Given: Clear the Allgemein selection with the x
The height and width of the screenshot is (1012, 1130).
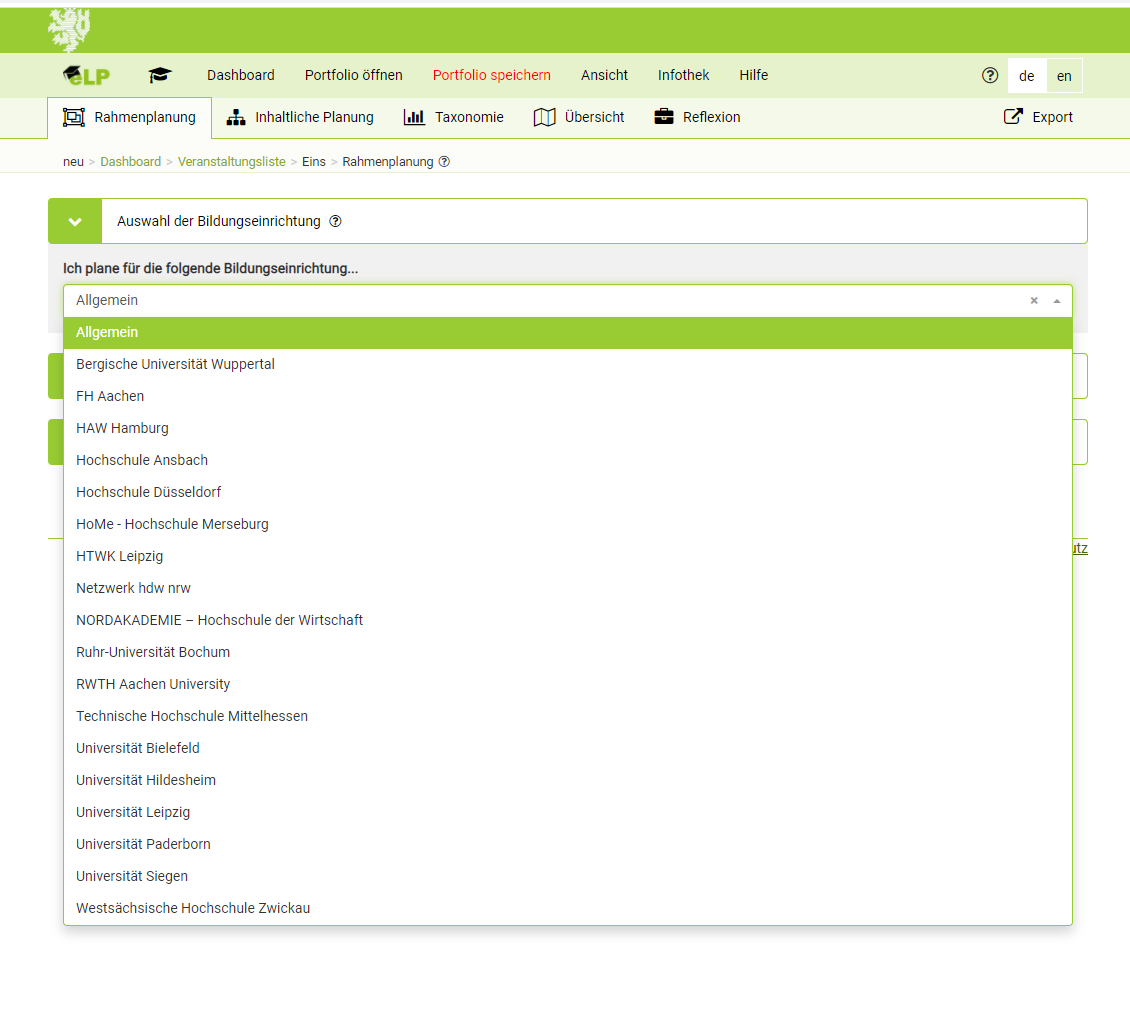Looking at the screenshot, I should [x=1034, y=301].
